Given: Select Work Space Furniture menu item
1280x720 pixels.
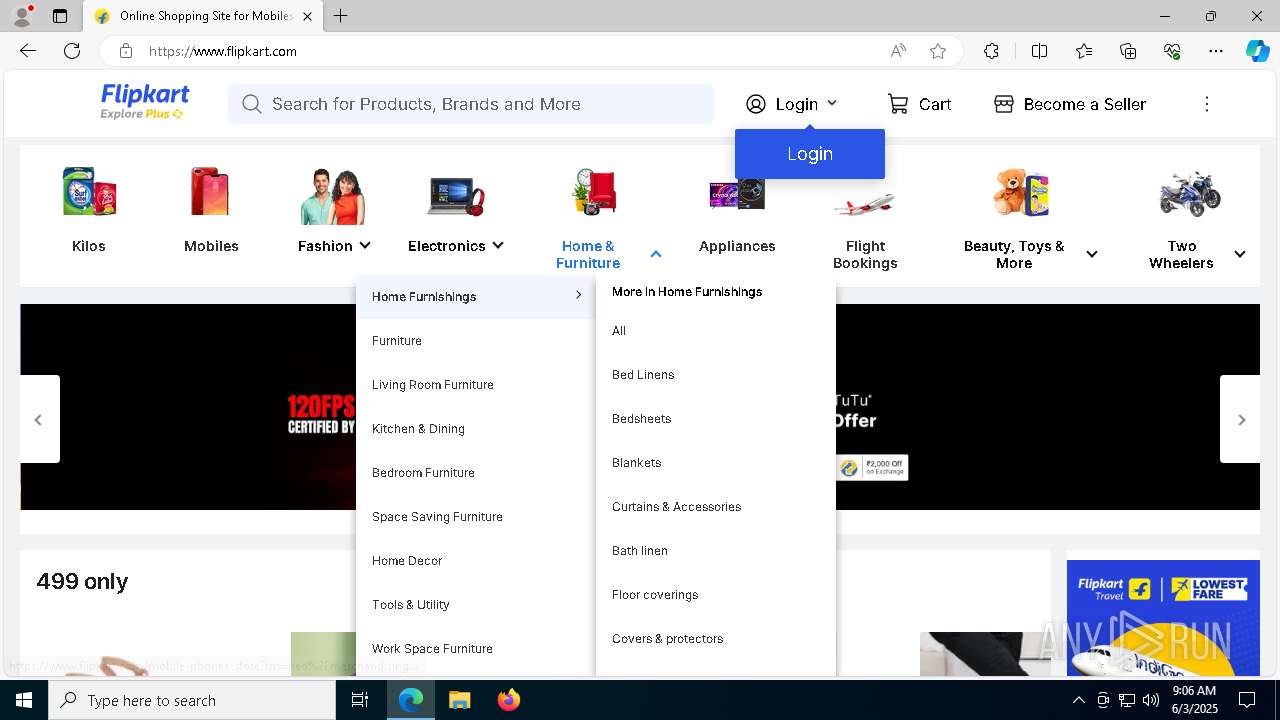Looking at the screenshot, I should point(432,649).
